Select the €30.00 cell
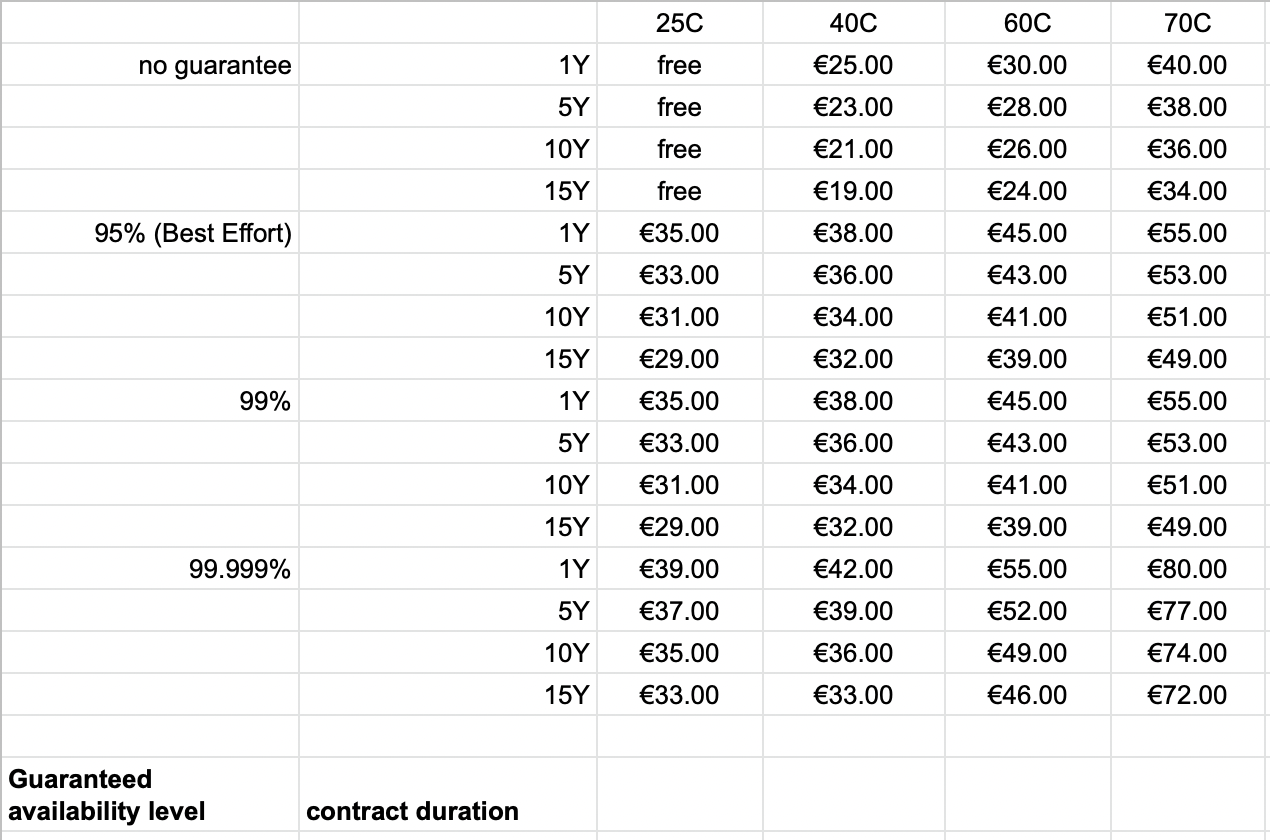Image resolution: width=1270 pixels, height=840 pixels. coord(1027,66)
